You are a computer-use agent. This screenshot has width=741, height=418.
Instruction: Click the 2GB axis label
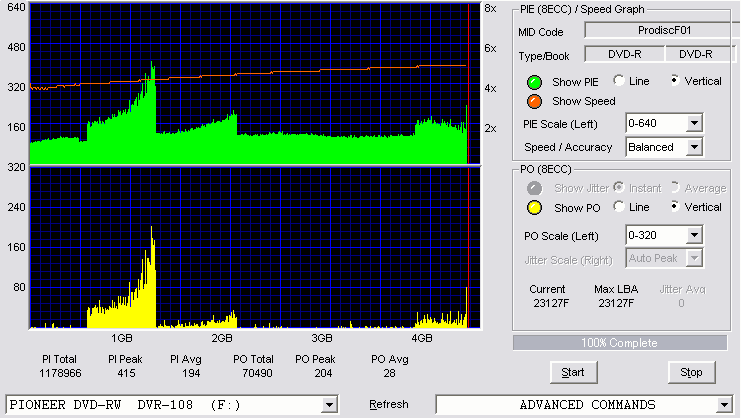[222, 338]
